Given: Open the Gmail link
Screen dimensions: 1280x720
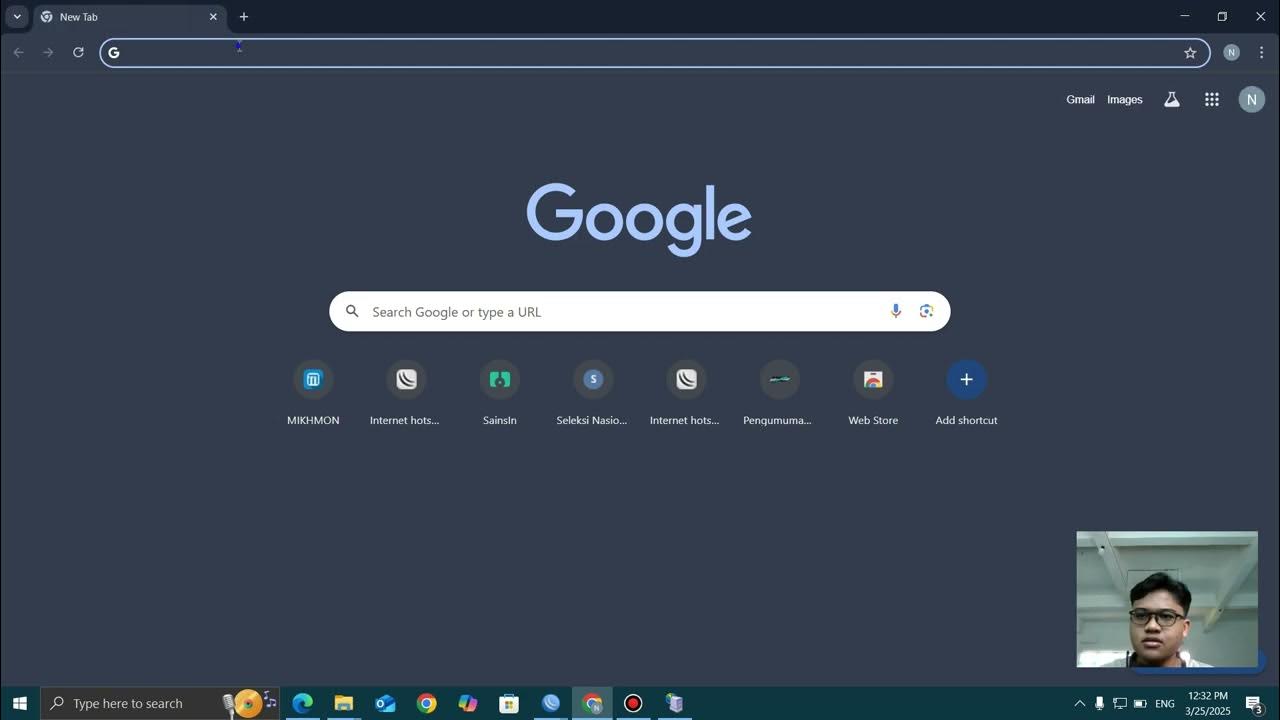Looking at the screenshot, I should pos(1080,99).
